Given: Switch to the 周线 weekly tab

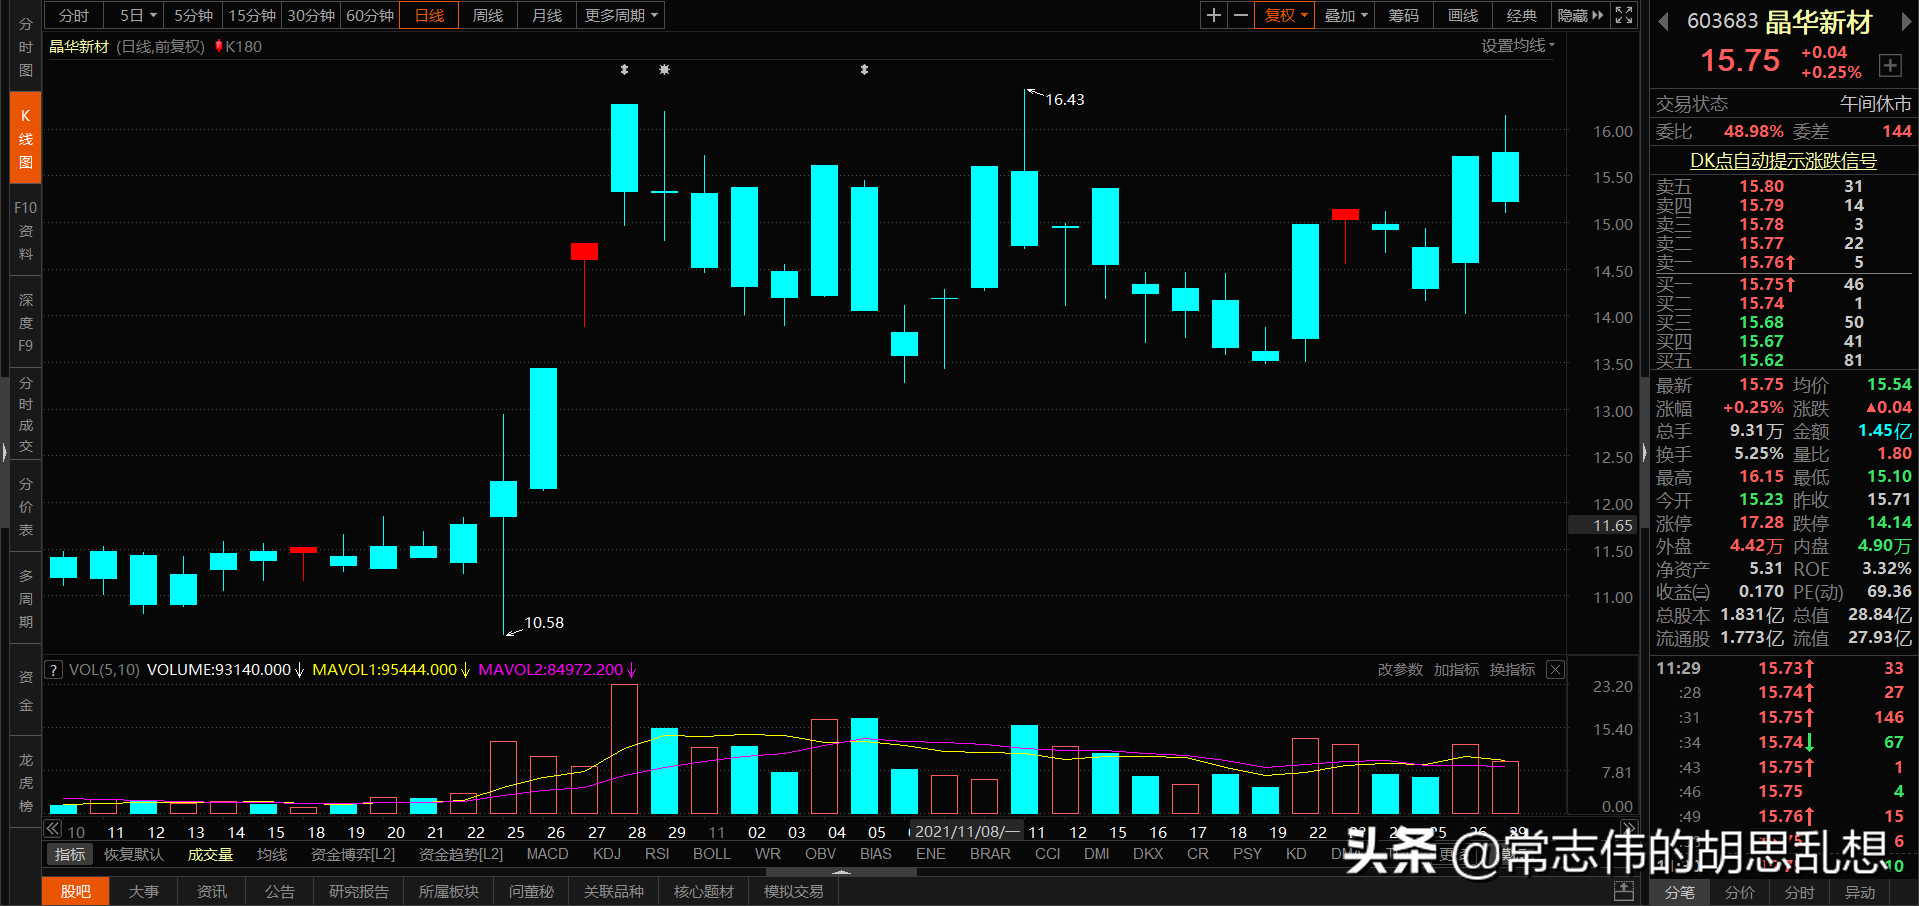Looking at the screenshot, I should click(x=487, y=15).
